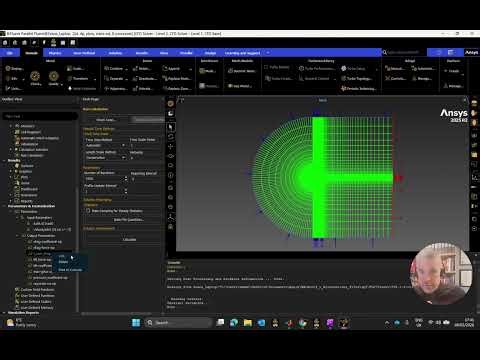This screenshot has width=480, height=360.
Task: Select the pan tool in graphics toolbar
Action: [x=171, y=146]
